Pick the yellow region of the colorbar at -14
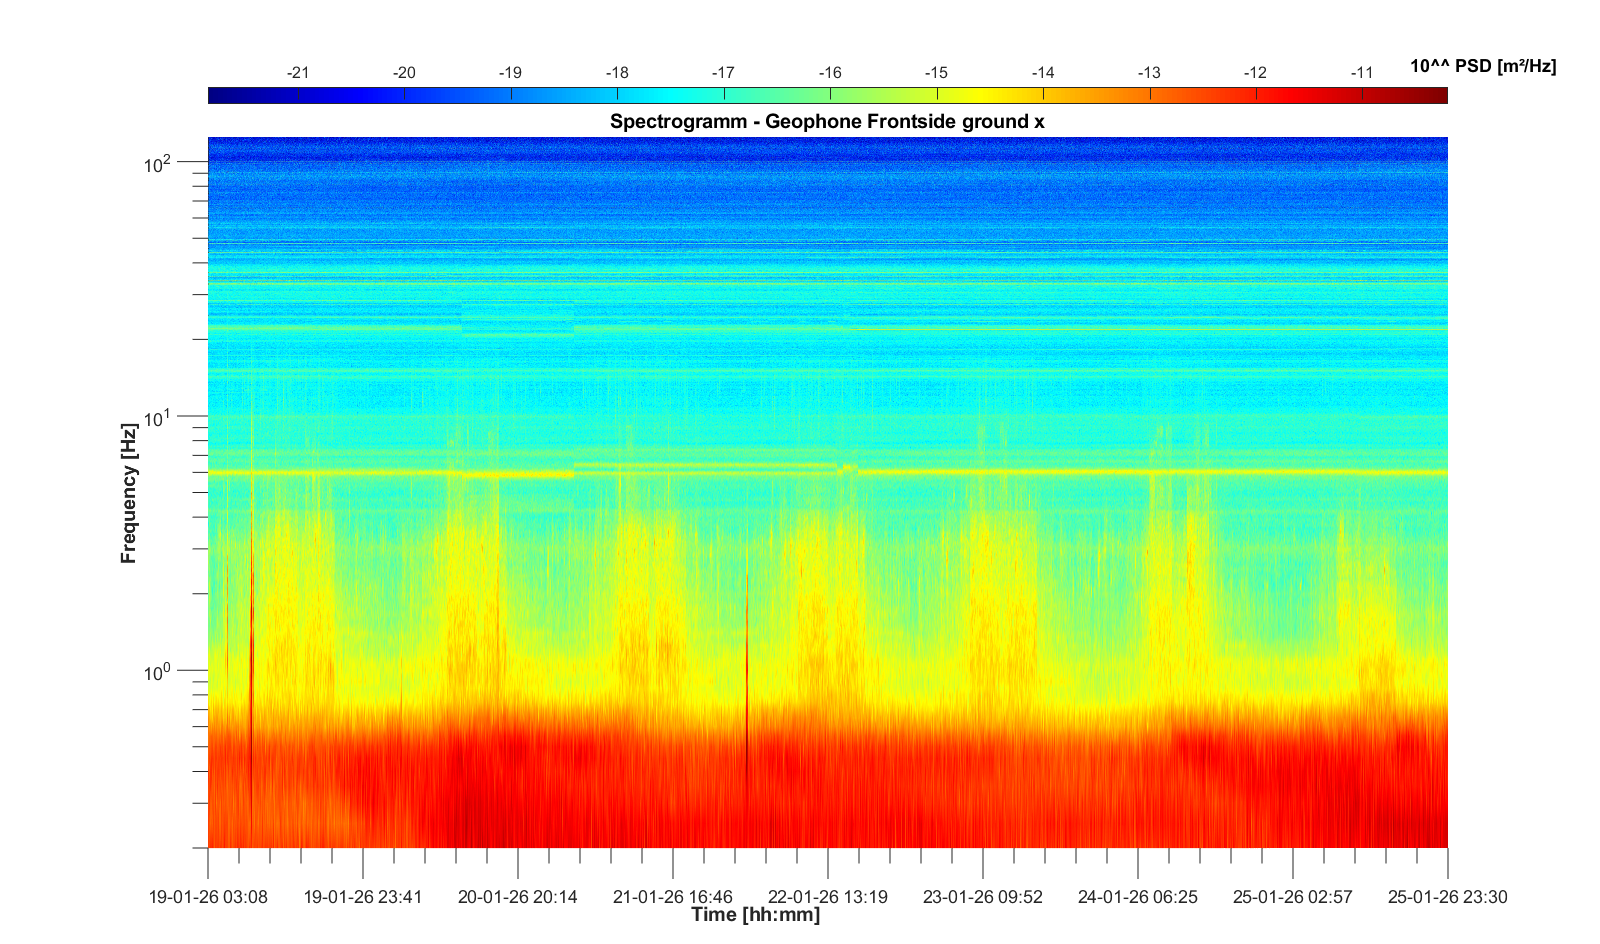 (x=1043, y=95)
